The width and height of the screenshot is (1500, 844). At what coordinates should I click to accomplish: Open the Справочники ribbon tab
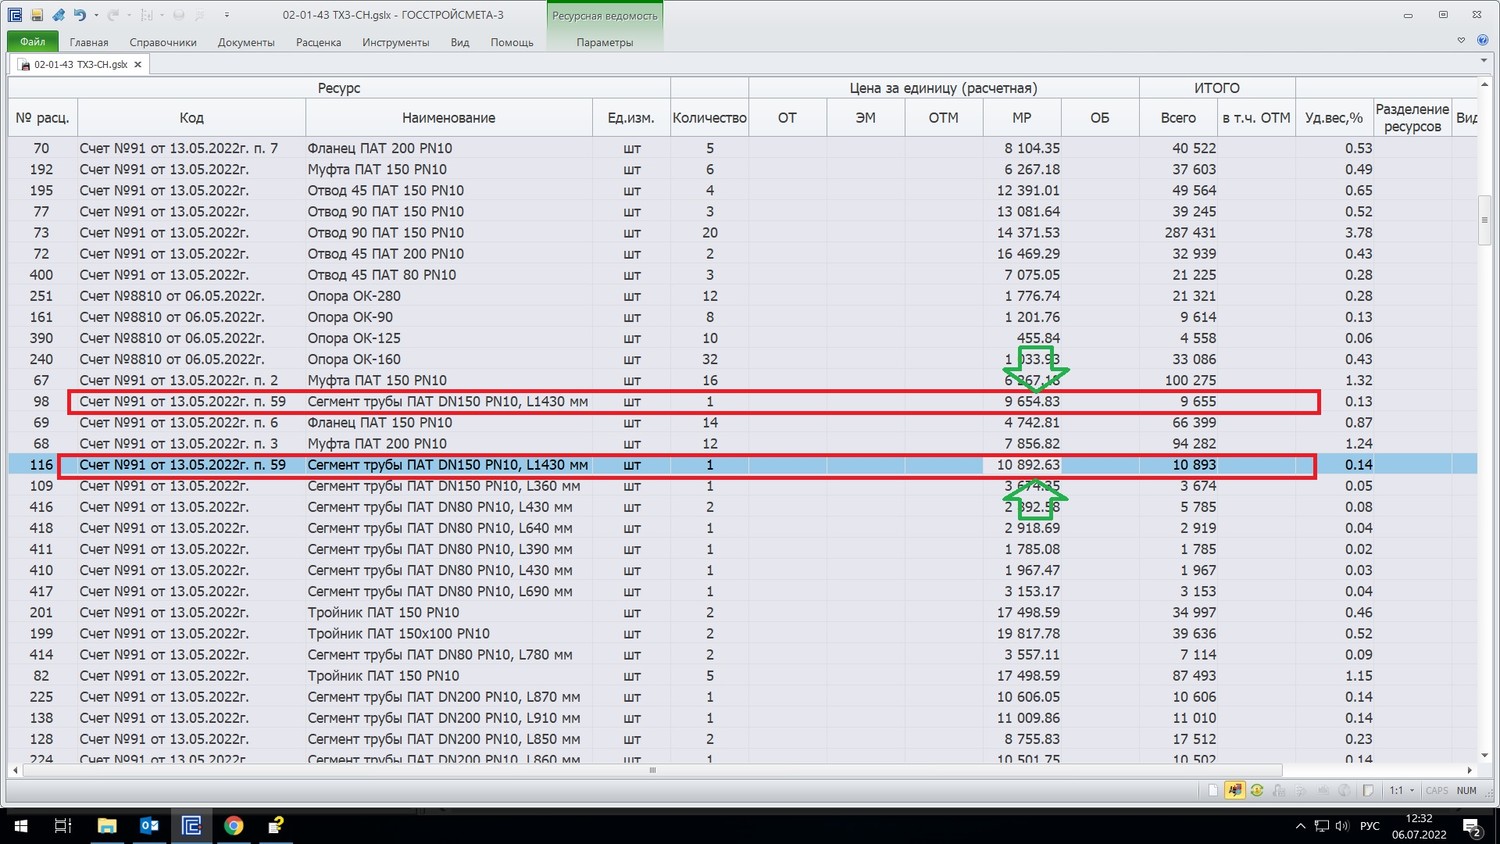[163, 42]
